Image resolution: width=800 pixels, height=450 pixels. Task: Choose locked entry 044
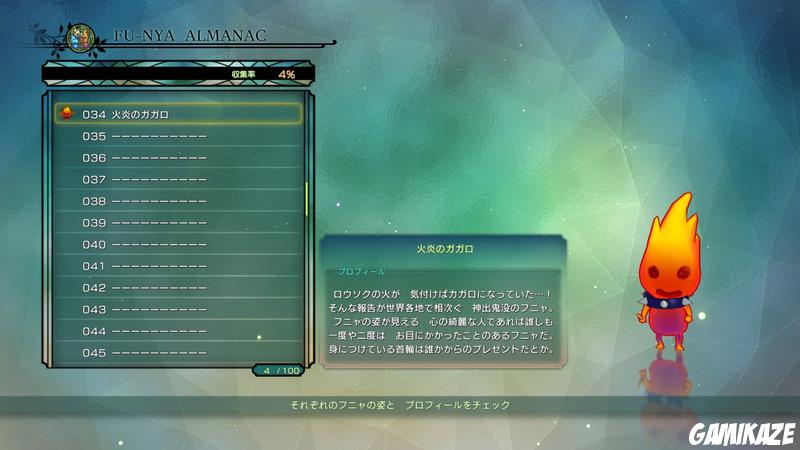(178, 331)
